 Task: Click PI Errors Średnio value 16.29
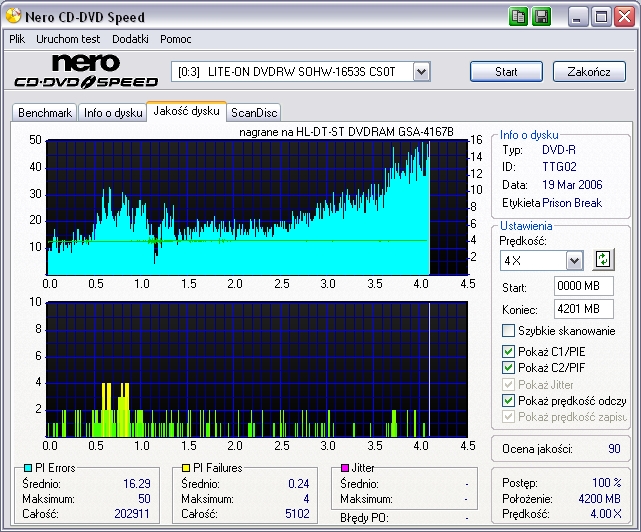point(137,484)
